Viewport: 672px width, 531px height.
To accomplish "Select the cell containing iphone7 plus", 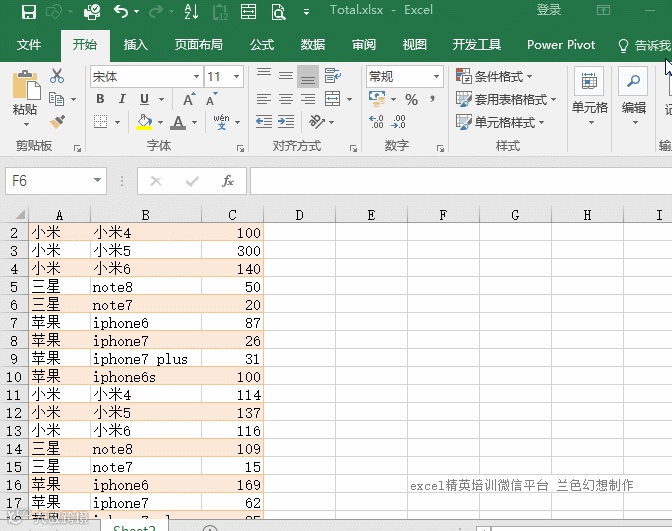I will click(146, 359).
